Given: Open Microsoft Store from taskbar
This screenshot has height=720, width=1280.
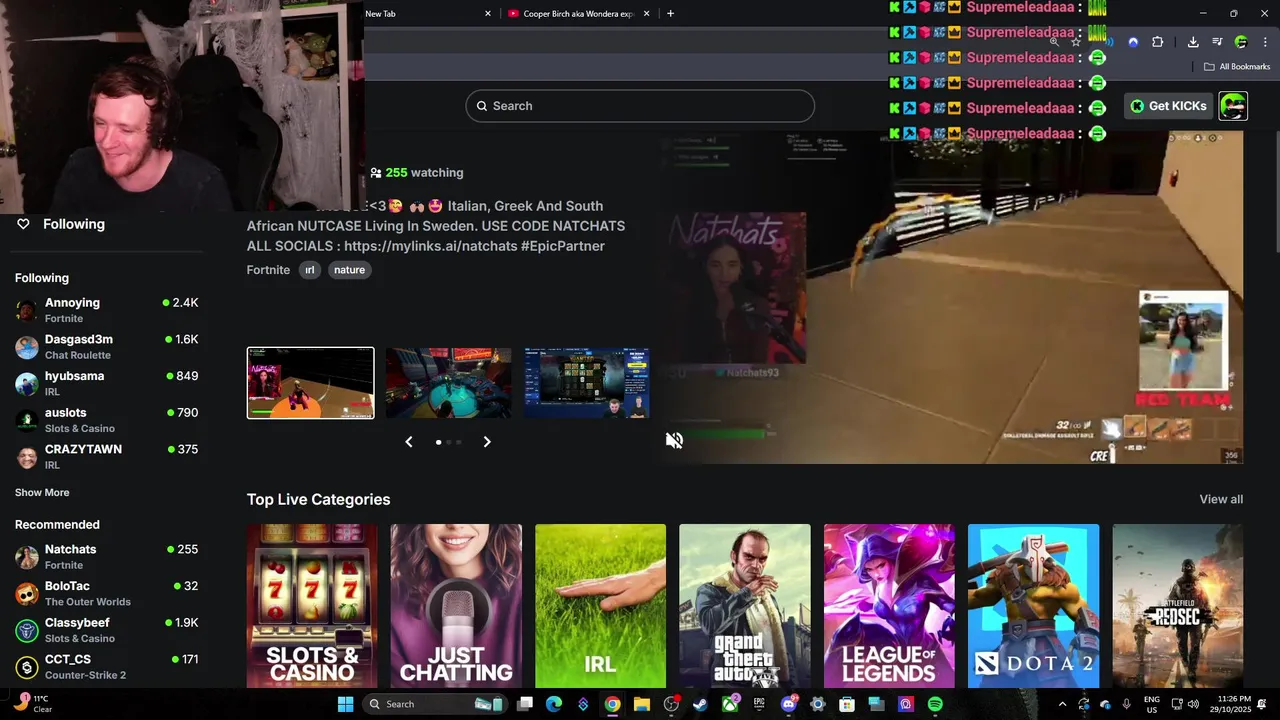Looking at the screenshot, I should coord(847,704).
